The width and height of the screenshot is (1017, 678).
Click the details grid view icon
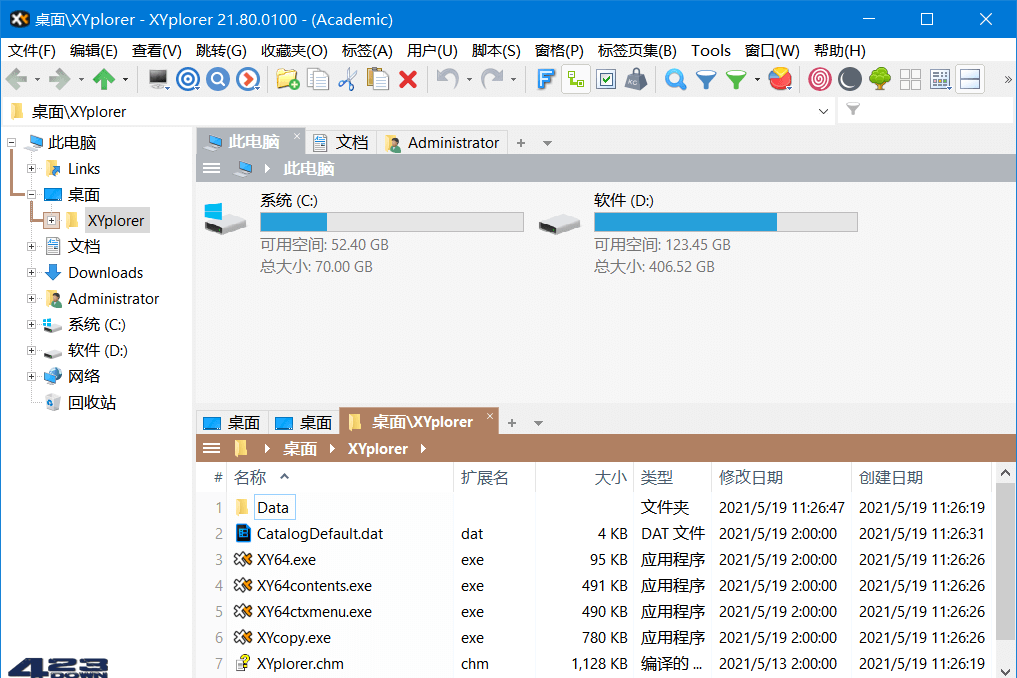coord(940,80)
